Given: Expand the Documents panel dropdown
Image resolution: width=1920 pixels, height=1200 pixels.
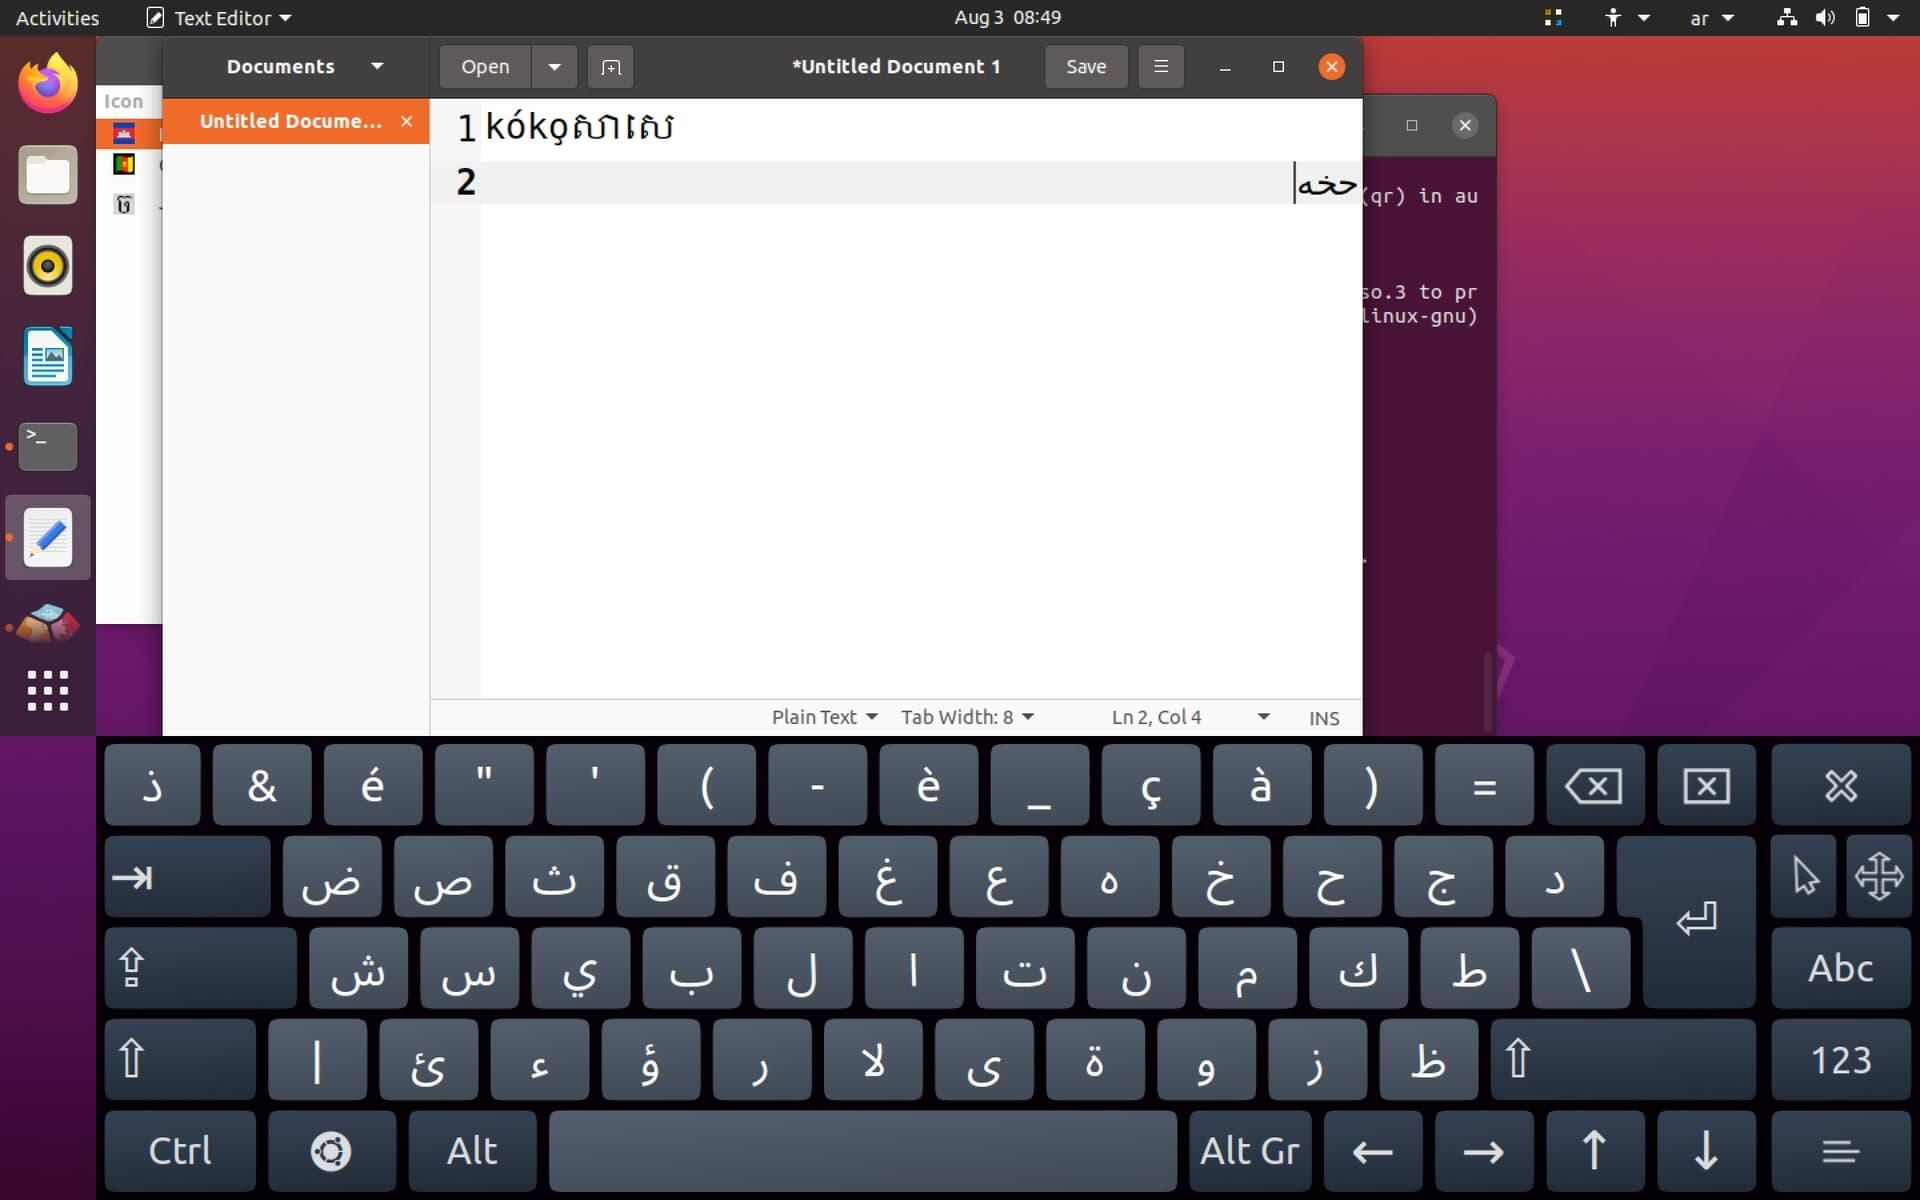Looking at the screenshot, I should pyautogui.click(x=377, y=67).
